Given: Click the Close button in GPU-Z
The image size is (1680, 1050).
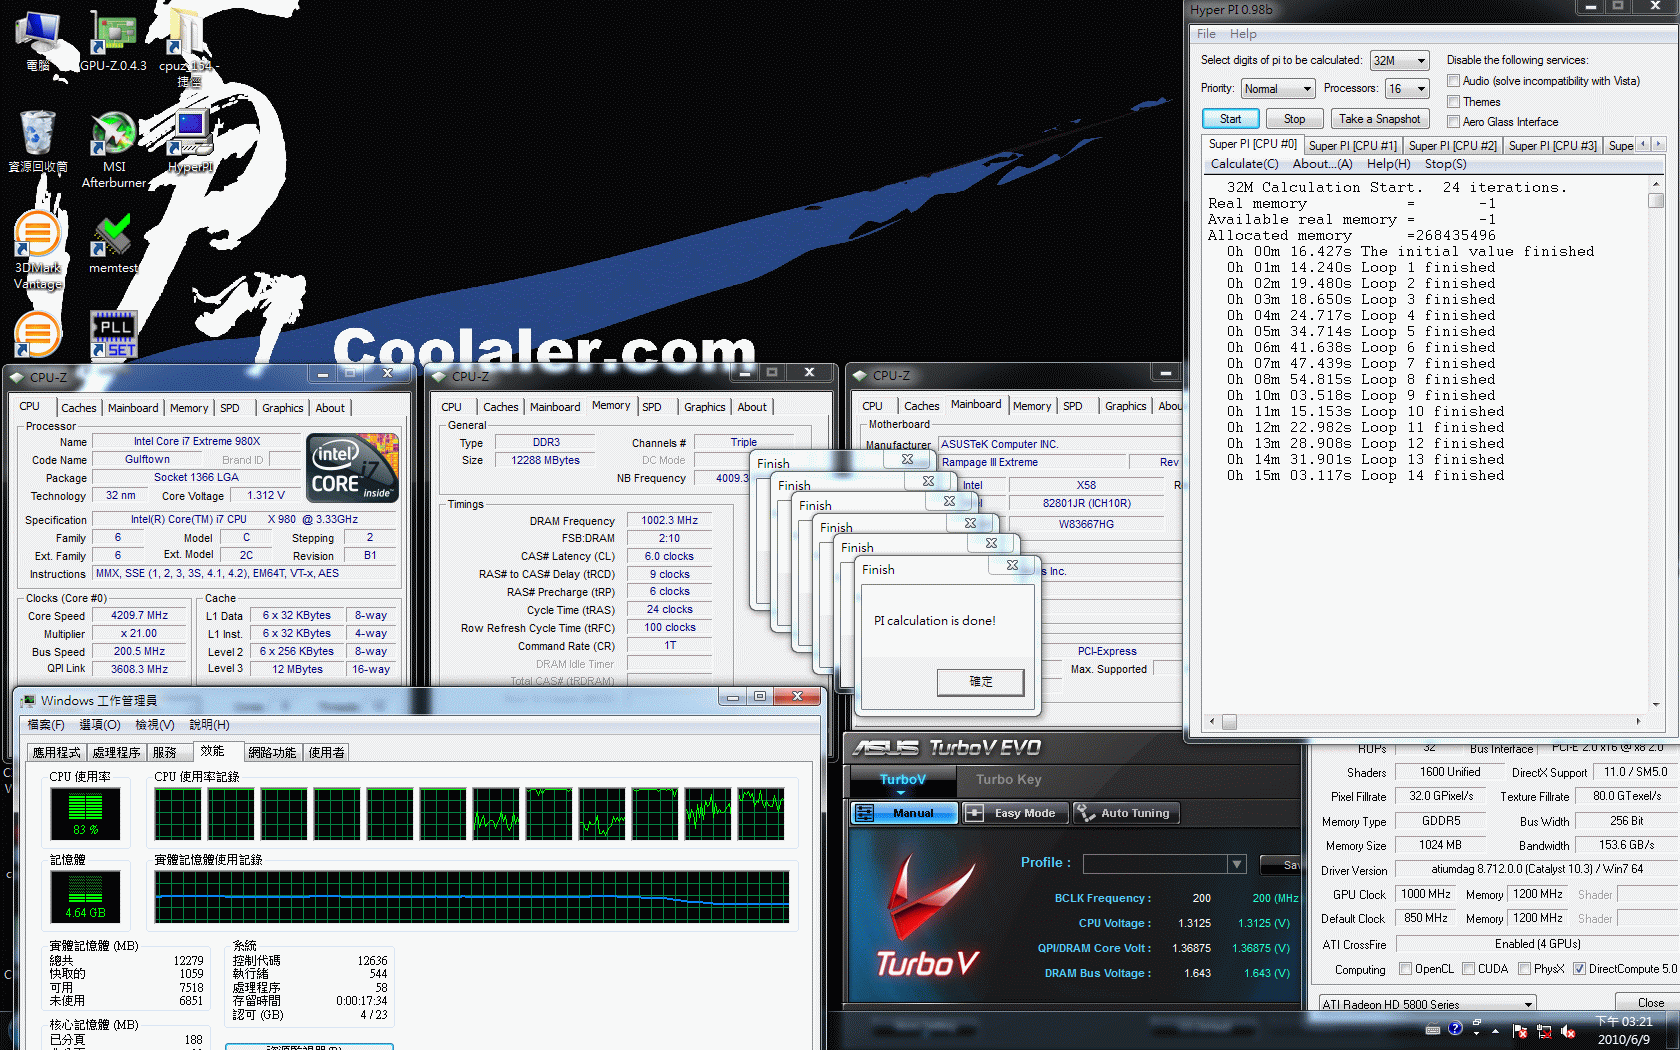Looking at the screenshot, I should coord(1650,1003).
